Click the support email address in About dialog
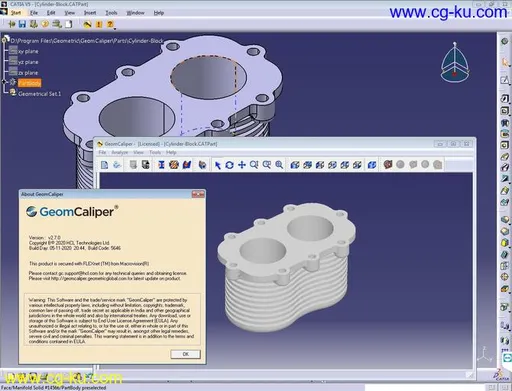 [x=78, y=273]
